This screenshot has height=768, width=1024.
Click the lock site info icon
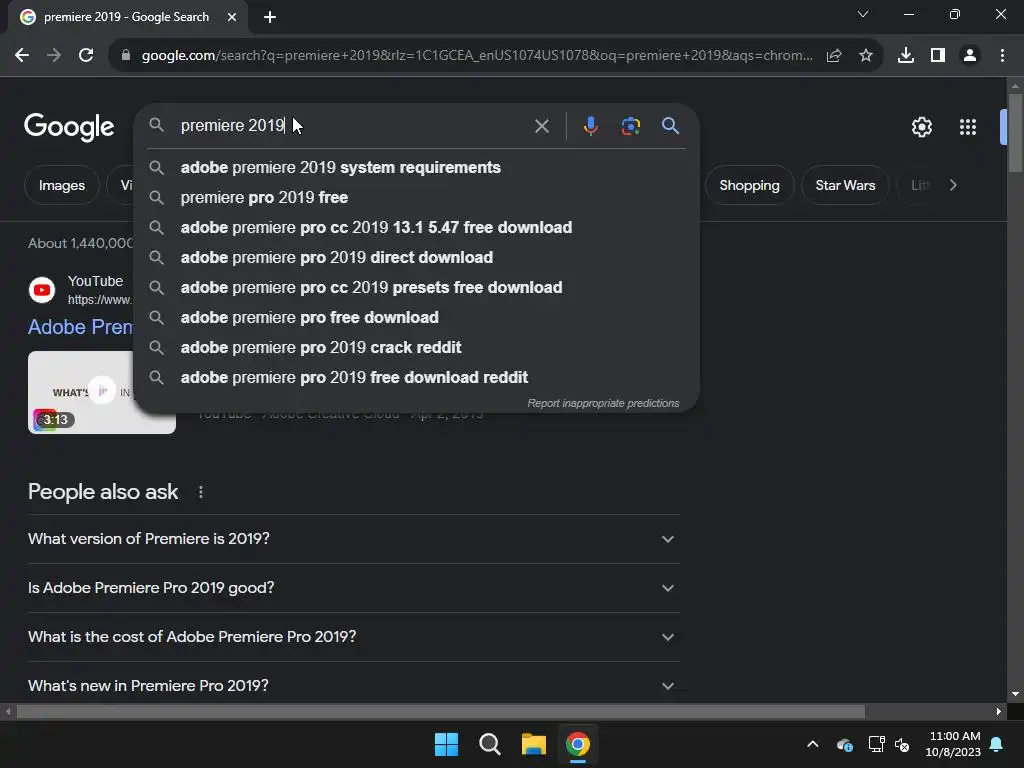[126, 56]
